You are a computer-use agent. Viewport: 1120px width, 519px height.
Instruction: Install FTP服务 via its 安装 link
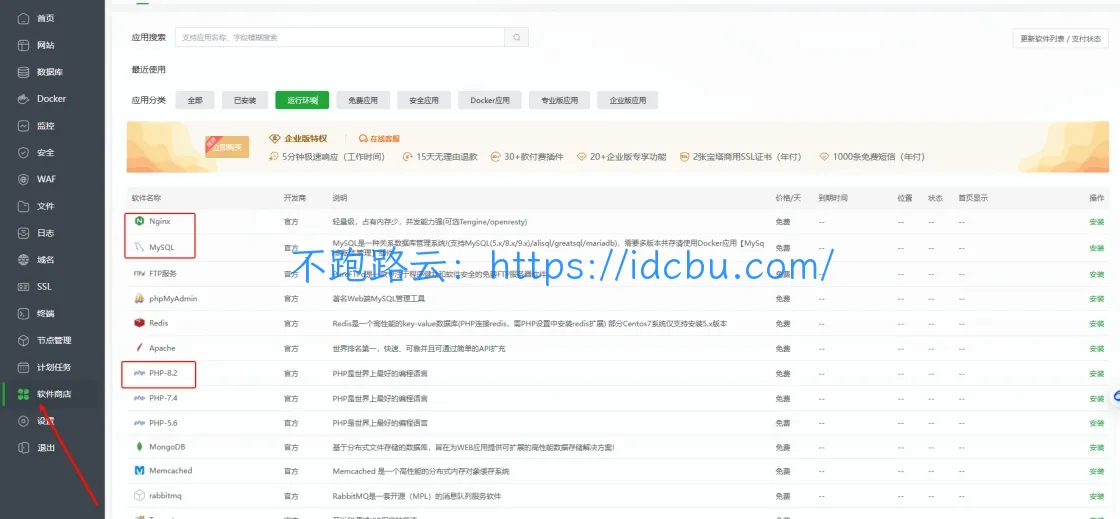pos(1096,274)
